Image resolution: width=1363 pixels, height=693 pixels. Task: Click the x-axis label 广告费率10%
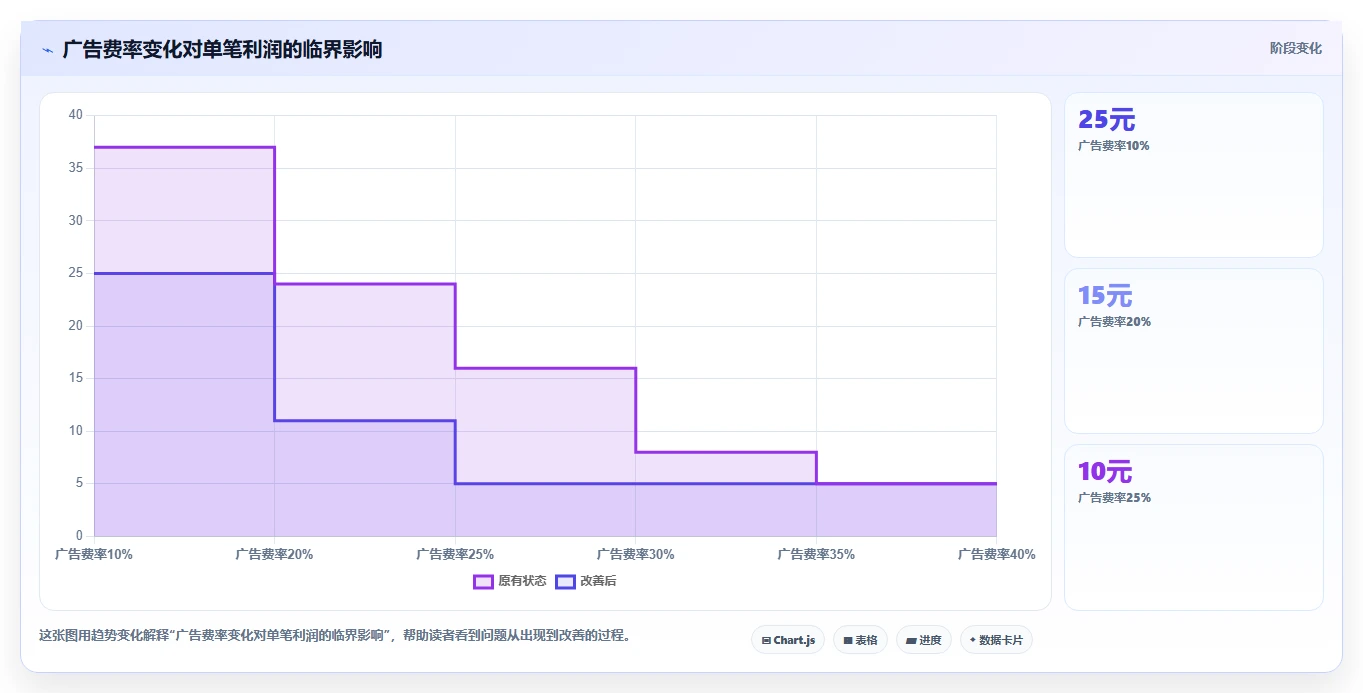click(94, 554)
